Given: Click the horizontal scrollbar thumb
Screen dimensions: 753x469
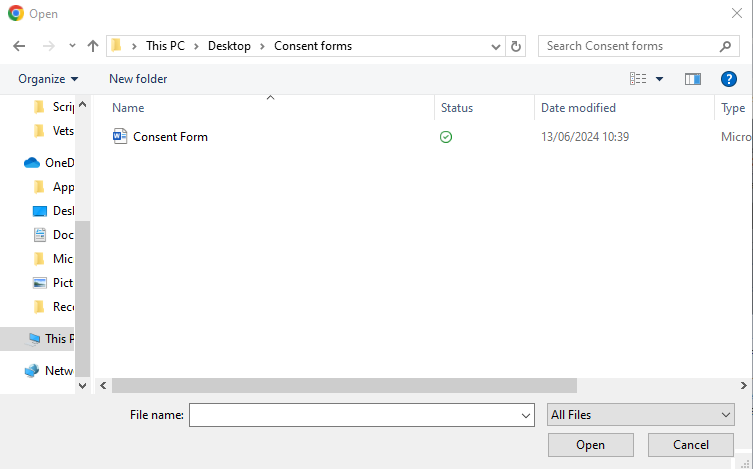Looking at the screenshot, I should (344, 385).
